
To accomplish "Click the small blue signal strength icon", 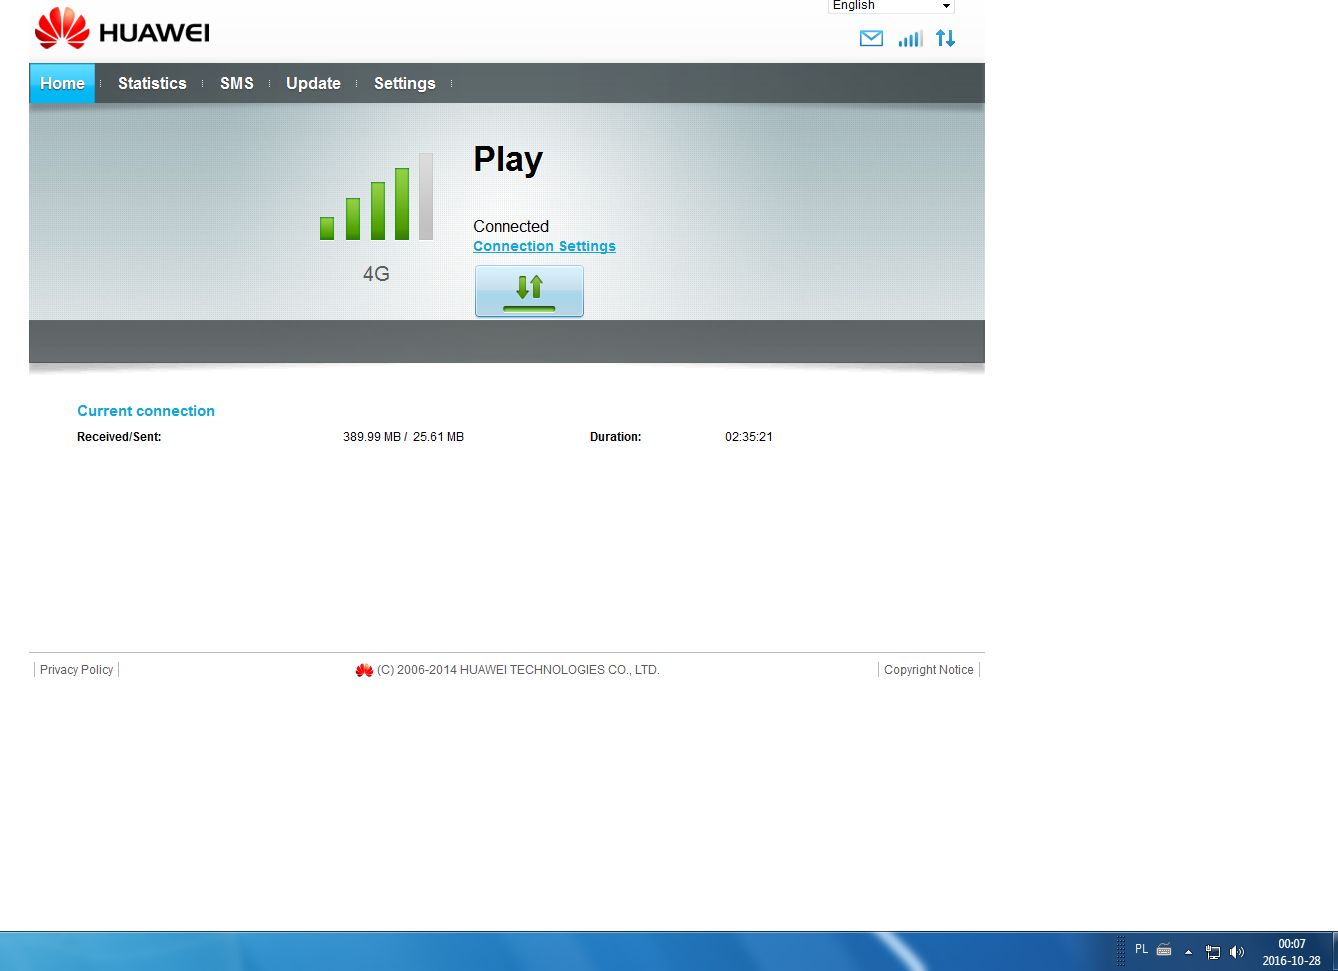I will tap(910, 39).
